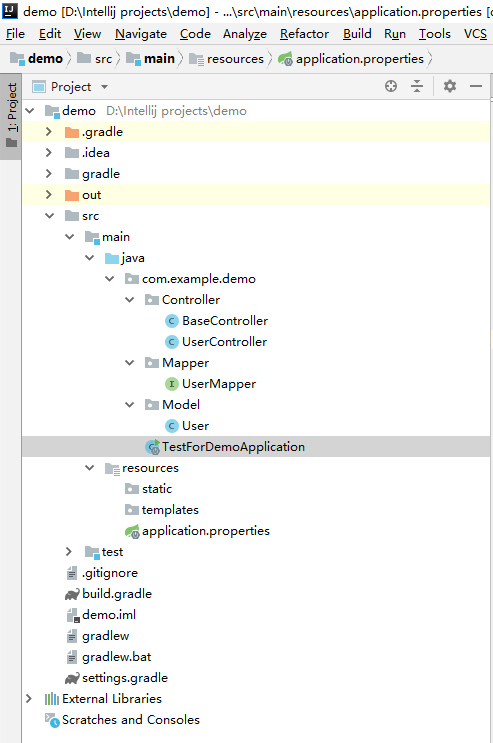Collapse the Controller package

click(x=129, y=299)
